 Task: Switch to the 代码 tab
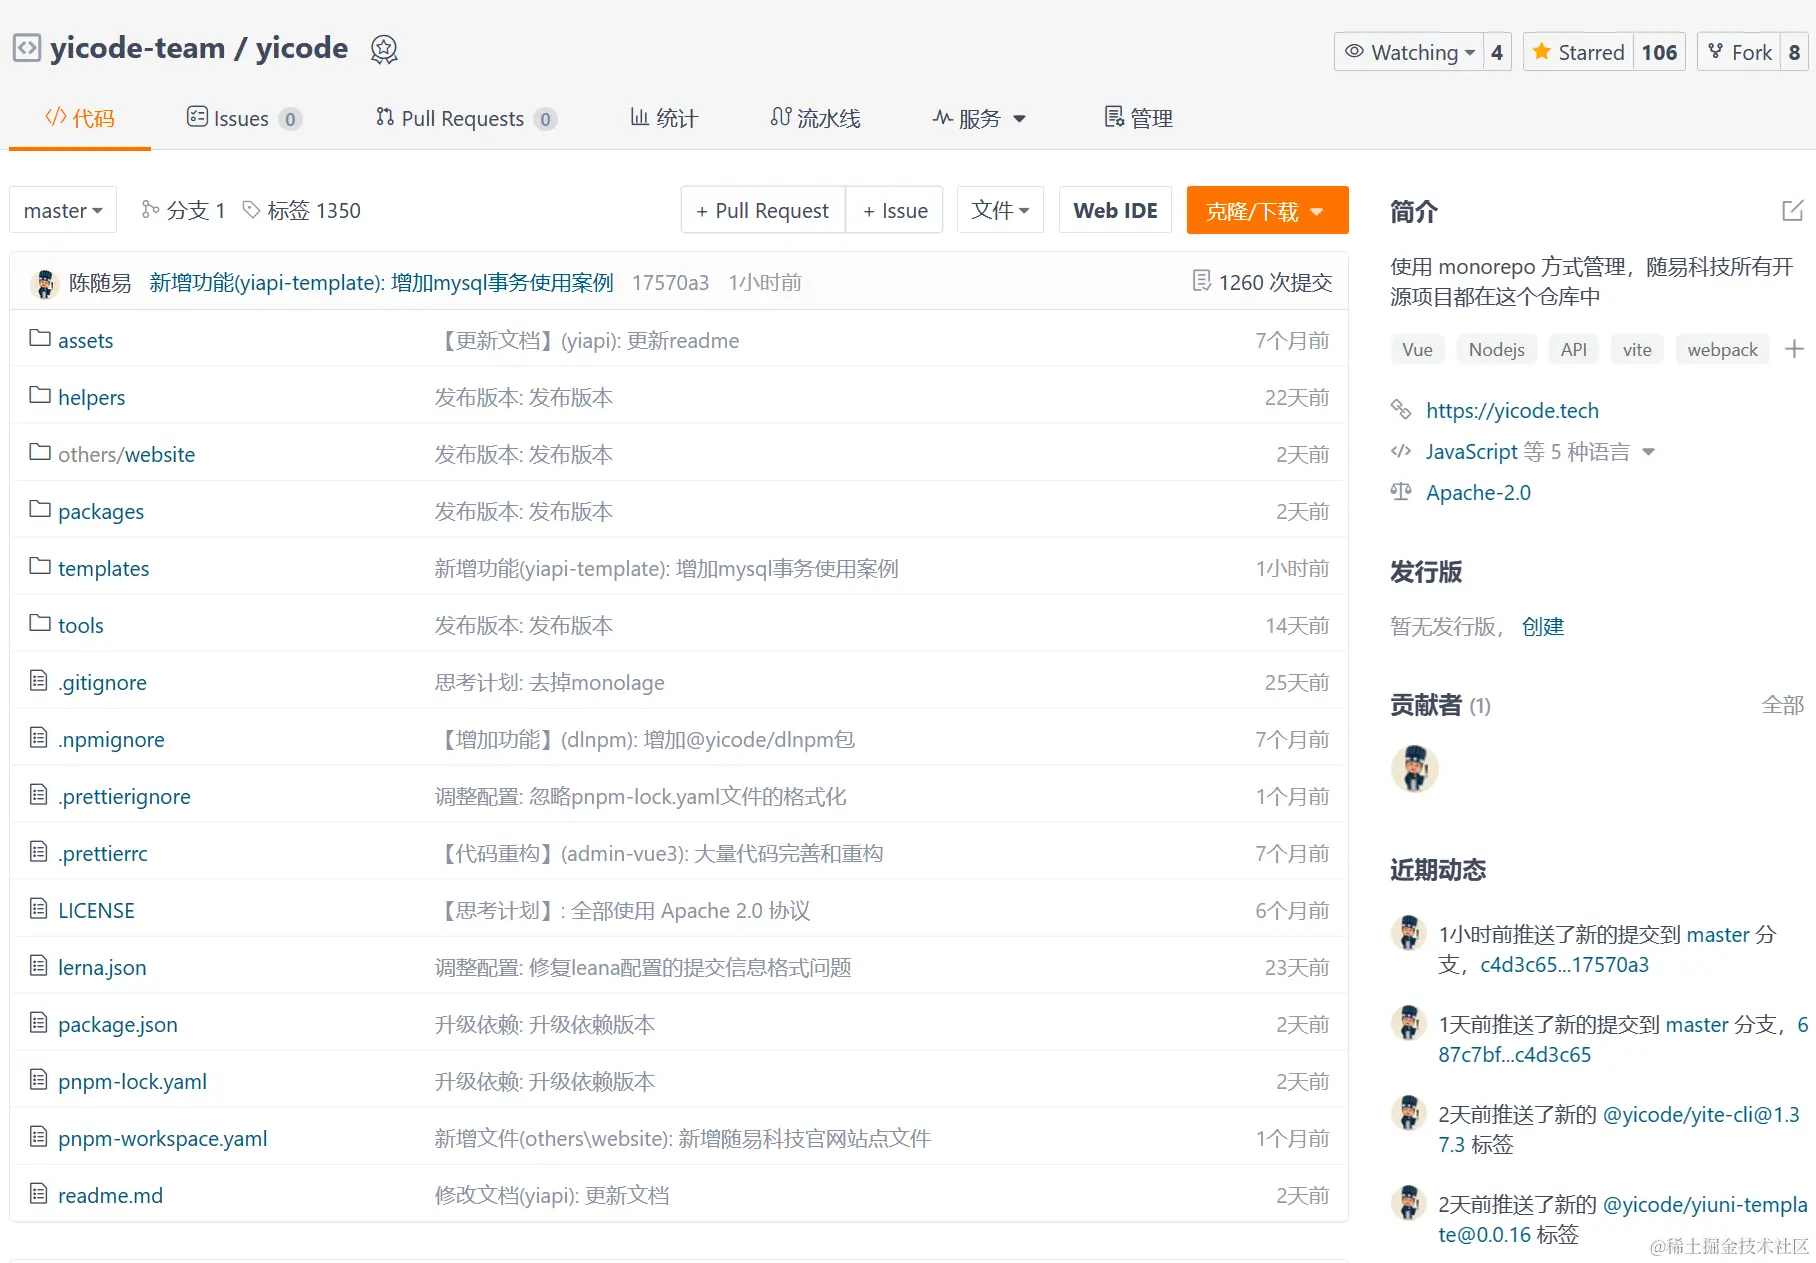coord(80,118)
